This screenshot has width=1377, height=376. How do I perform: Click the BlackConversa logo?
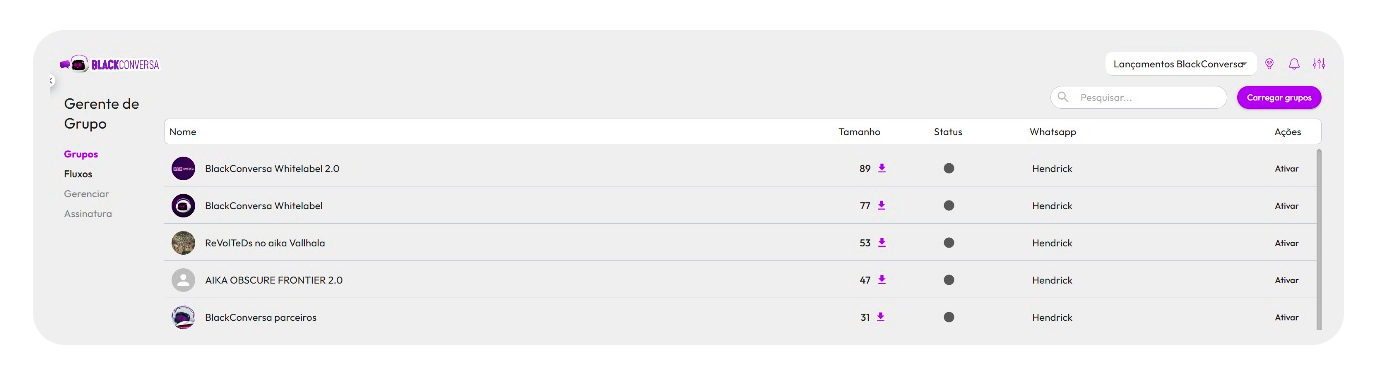click(x=110, y=64)
